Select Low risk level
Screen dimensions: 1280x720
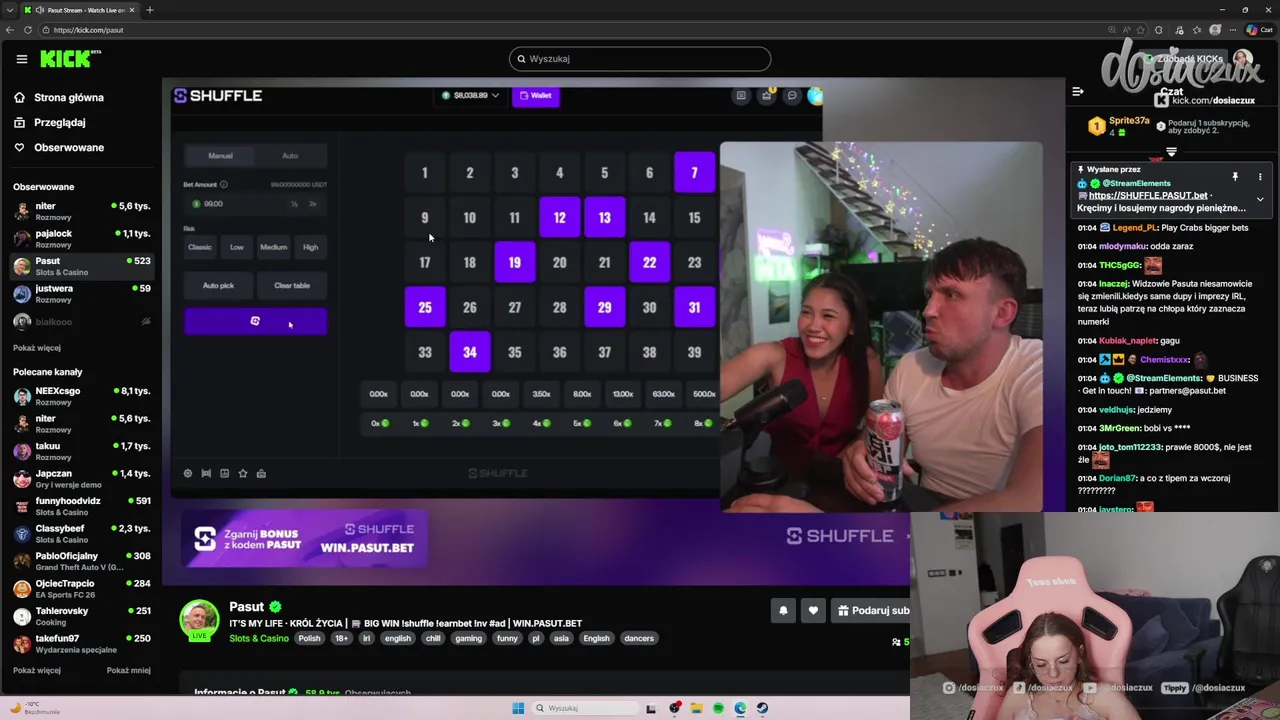[237, 247]
